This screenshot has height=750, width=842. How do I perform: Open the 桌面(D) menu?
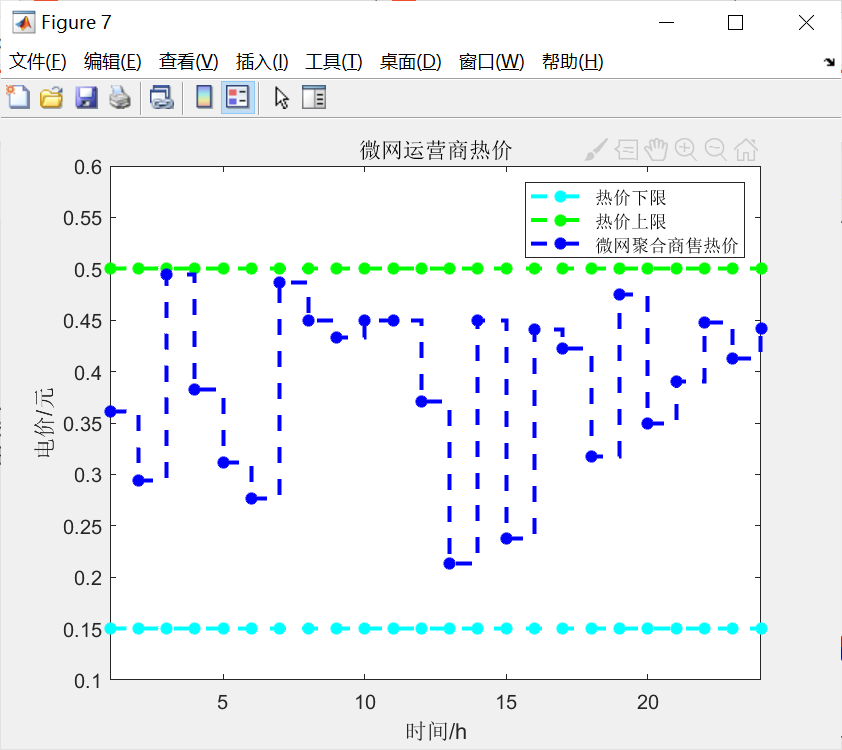(410, 62)
